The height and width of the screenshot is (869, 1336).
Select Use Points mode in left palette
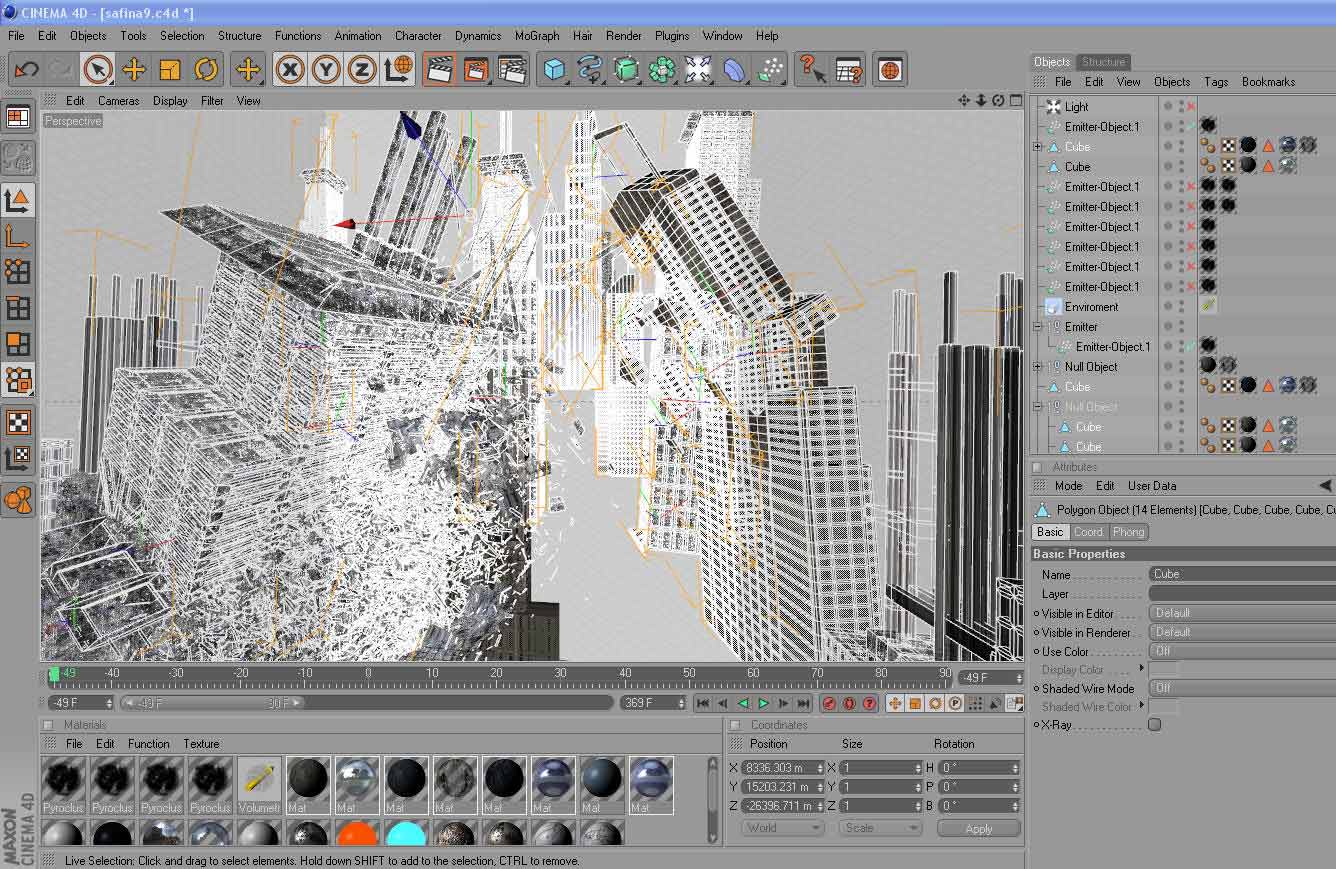click(18, 272)
